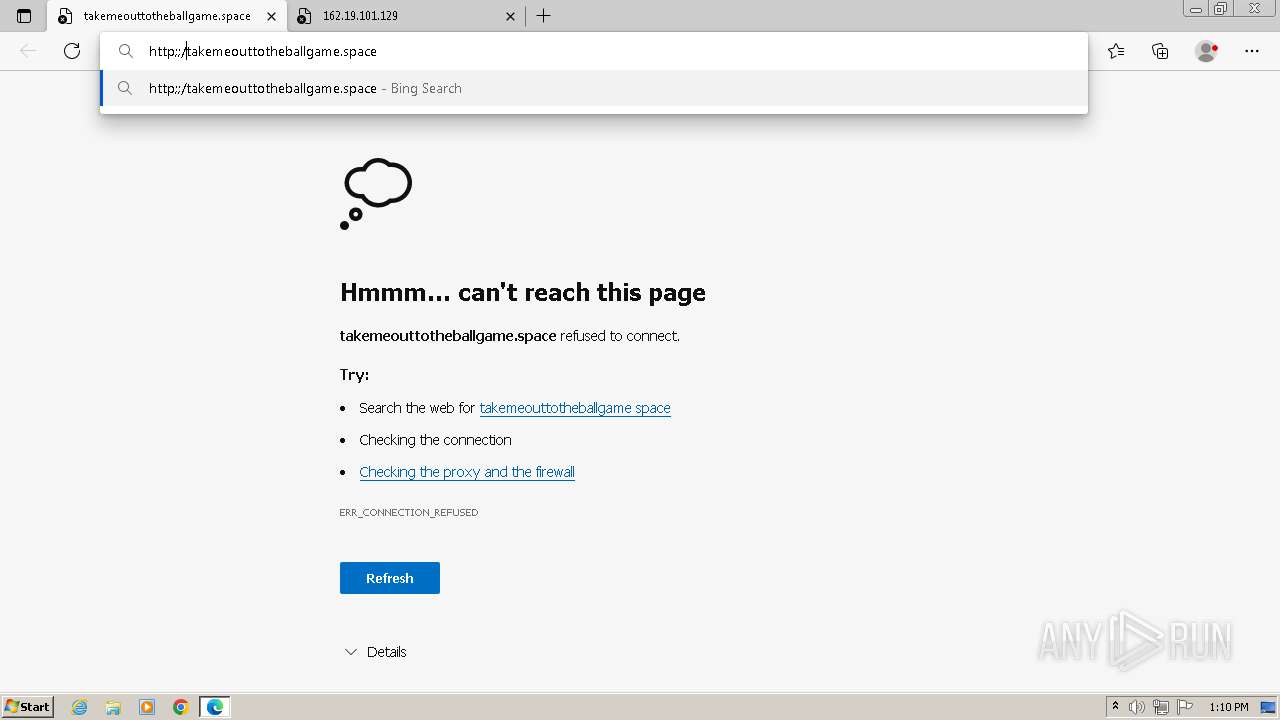Launch Internet Explorer from taskbar
Viewport: 1280px width, 720px height.
80,707
